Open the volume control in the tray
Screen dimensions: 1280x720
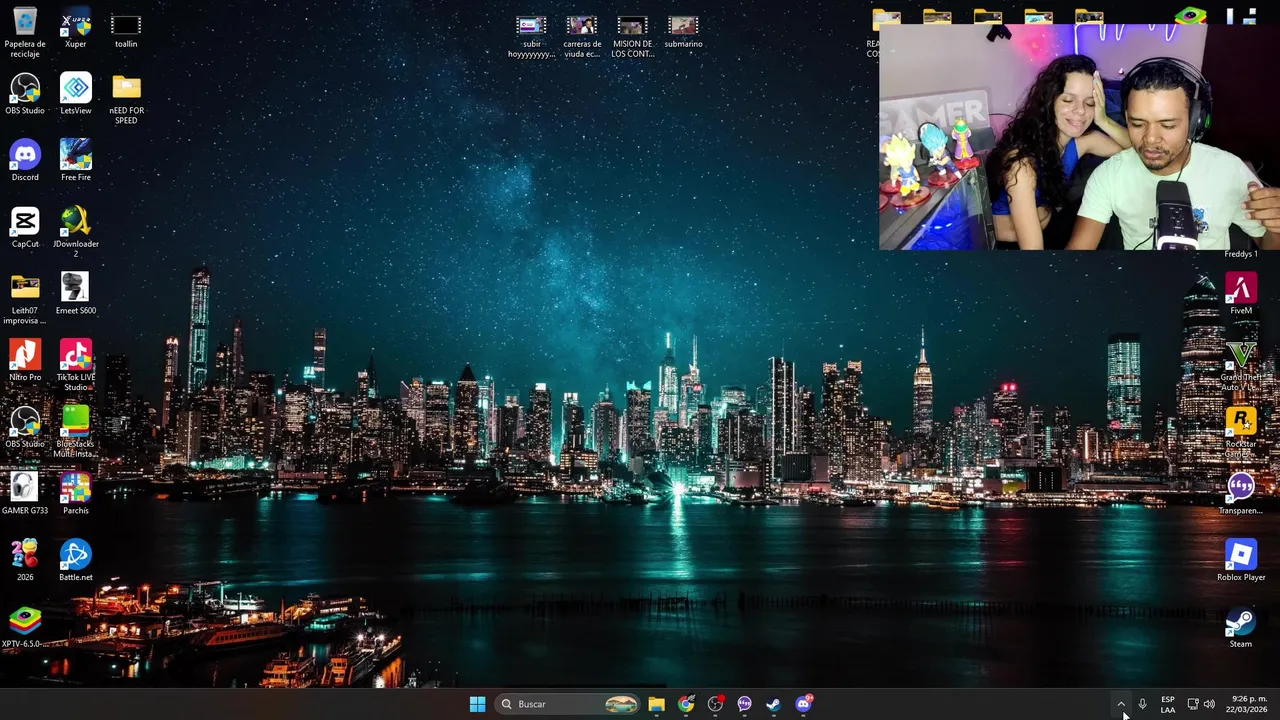[1209, 704]
